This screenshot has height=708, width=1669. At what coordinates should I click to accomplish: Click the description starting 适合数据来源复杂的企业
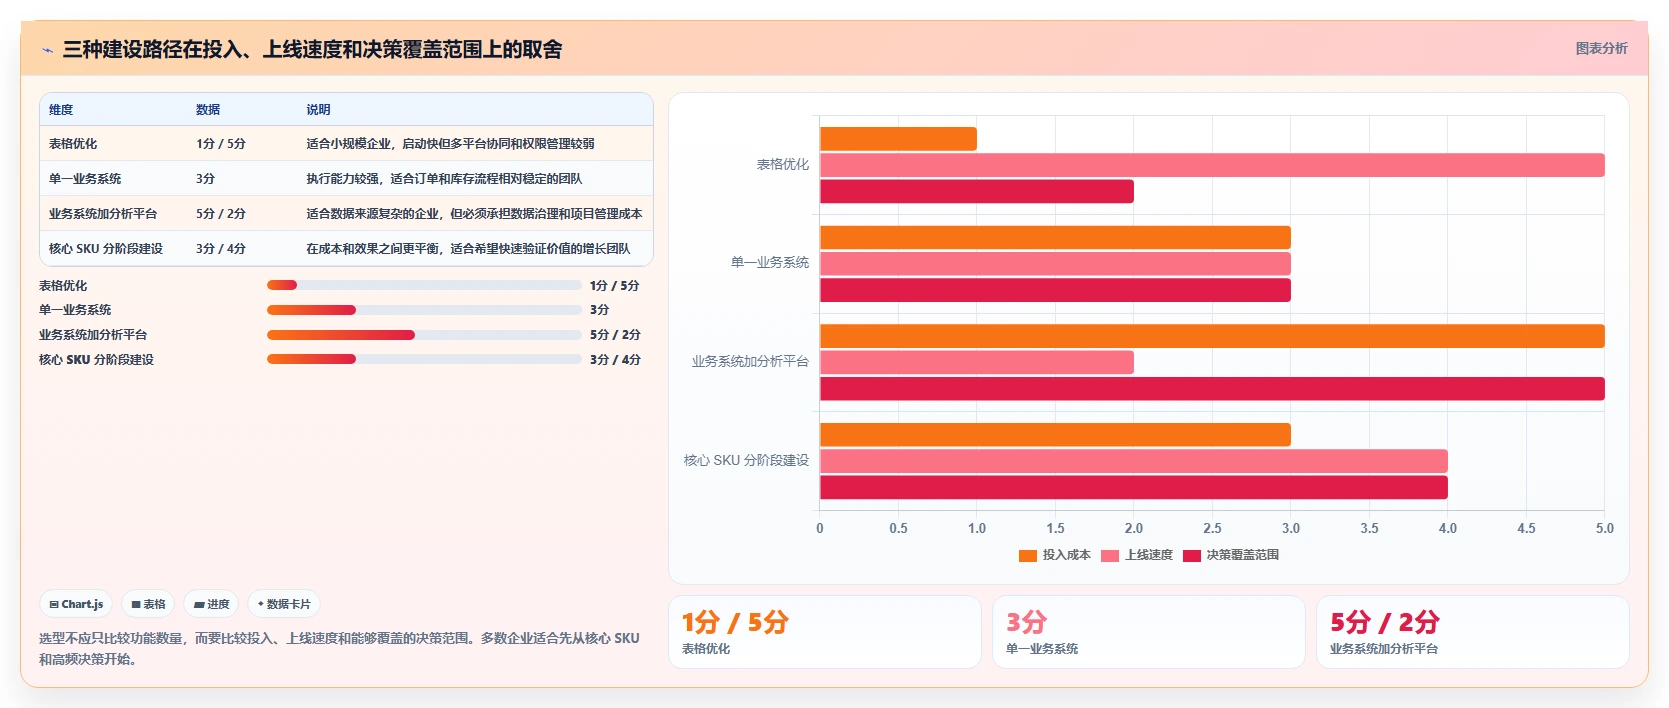pos(474,214)
